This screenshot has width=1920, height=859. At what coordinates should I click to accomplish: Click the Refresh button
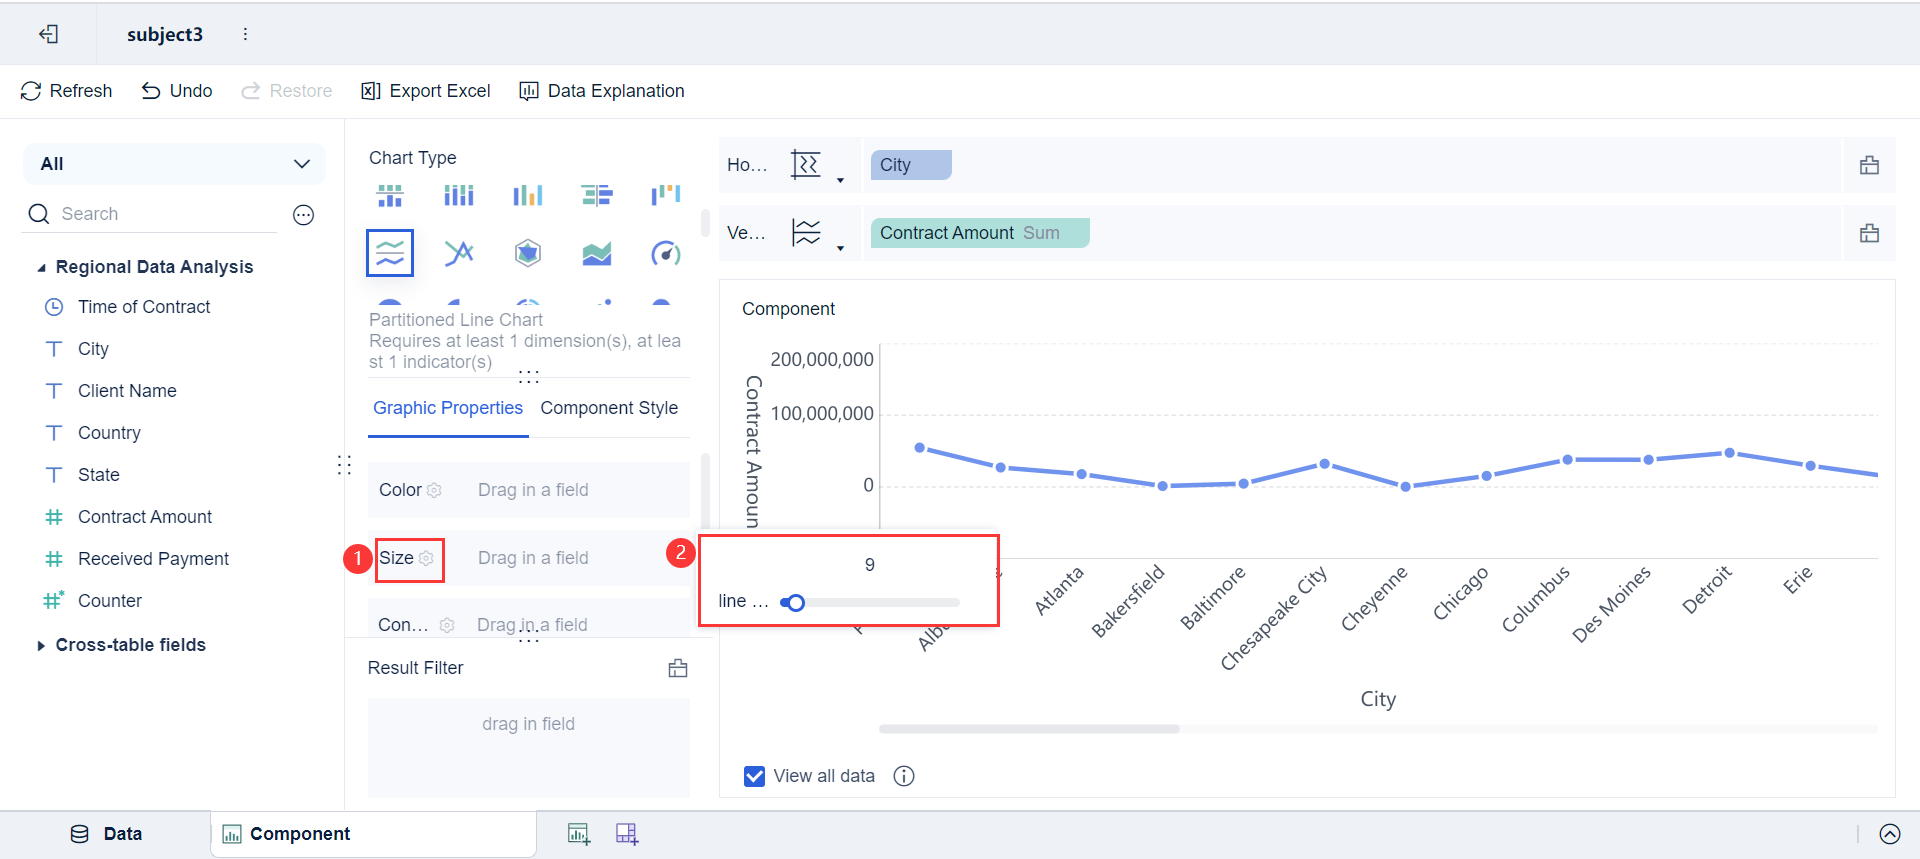click(x=67, y=91)
